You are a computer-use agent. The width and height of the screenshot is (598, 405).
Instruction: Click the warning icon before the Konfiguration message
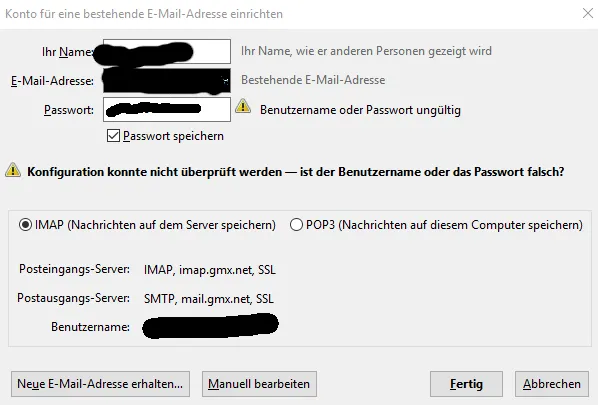tap(13, 170)
